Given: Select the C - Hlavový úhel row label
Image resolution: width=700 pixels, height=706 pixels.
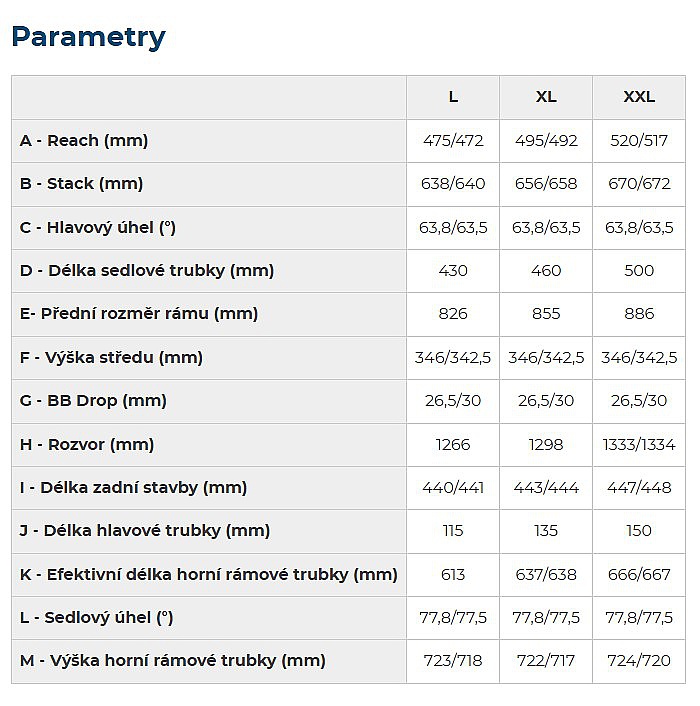Looking at the screenshot, I should point(98,227).
